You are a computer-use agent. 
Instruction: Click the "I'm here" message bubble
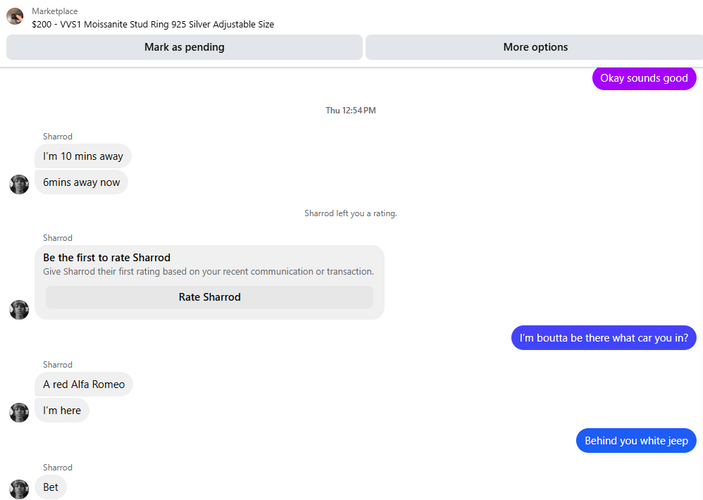point(62,411)
